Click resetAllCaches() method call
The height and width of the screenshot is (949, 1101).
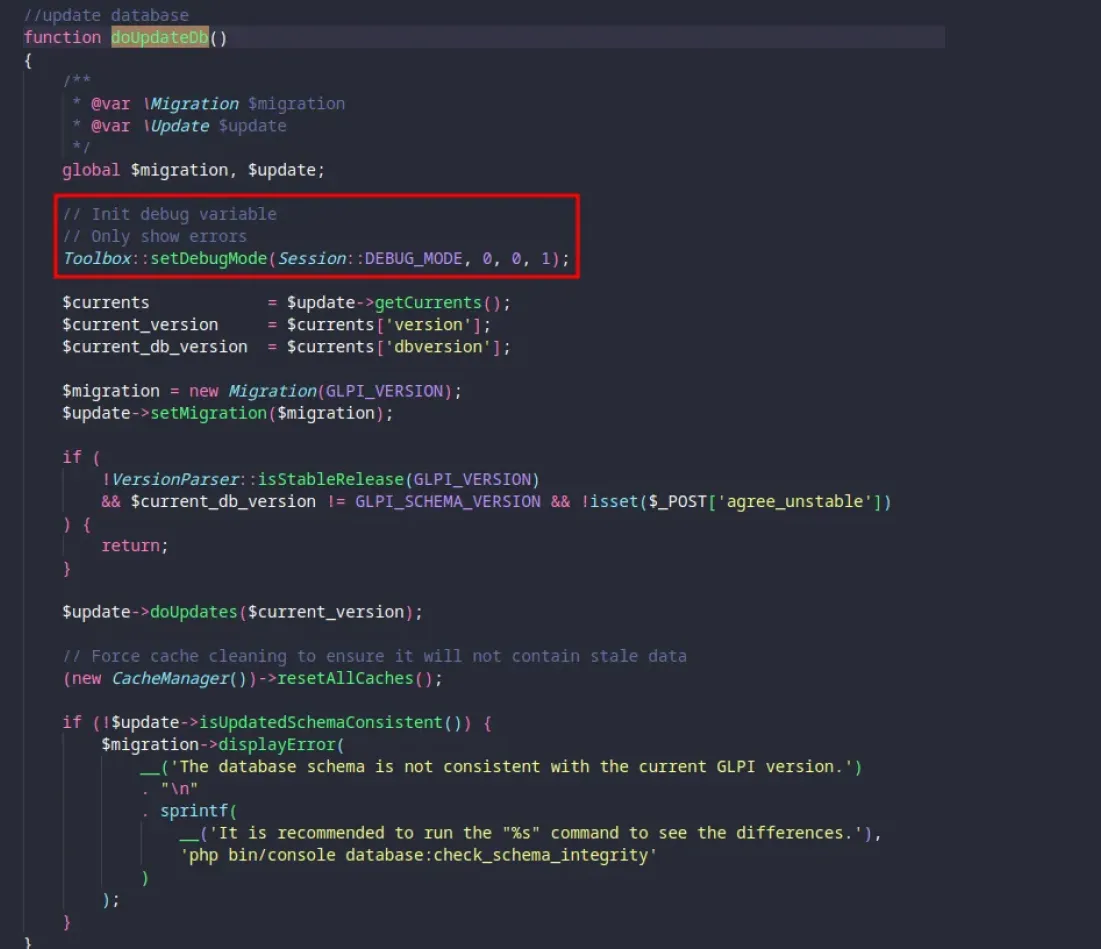(355, 679)
